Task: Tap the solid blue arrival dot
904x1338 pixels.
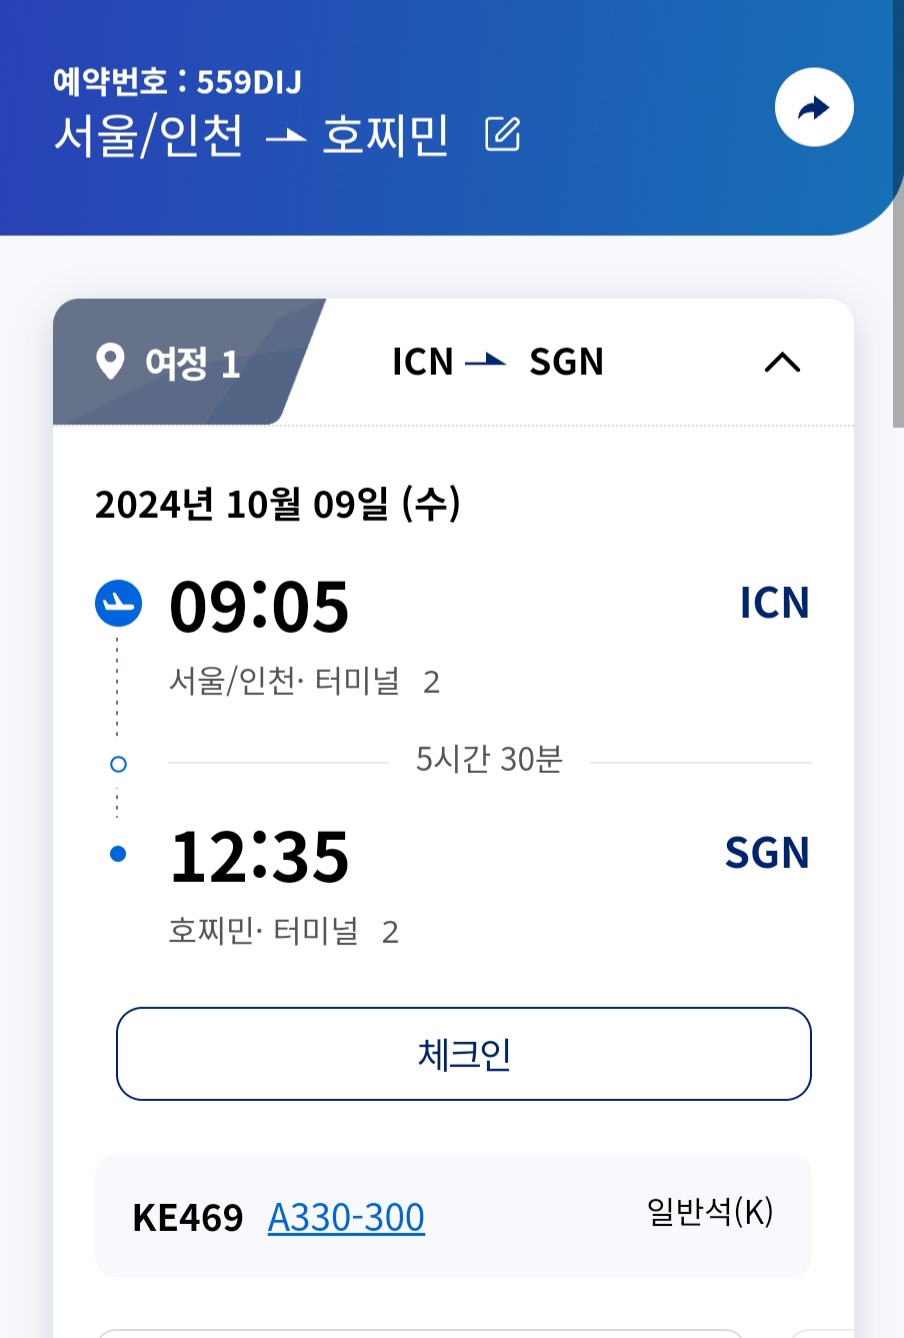Action: [x=118, y=854]
